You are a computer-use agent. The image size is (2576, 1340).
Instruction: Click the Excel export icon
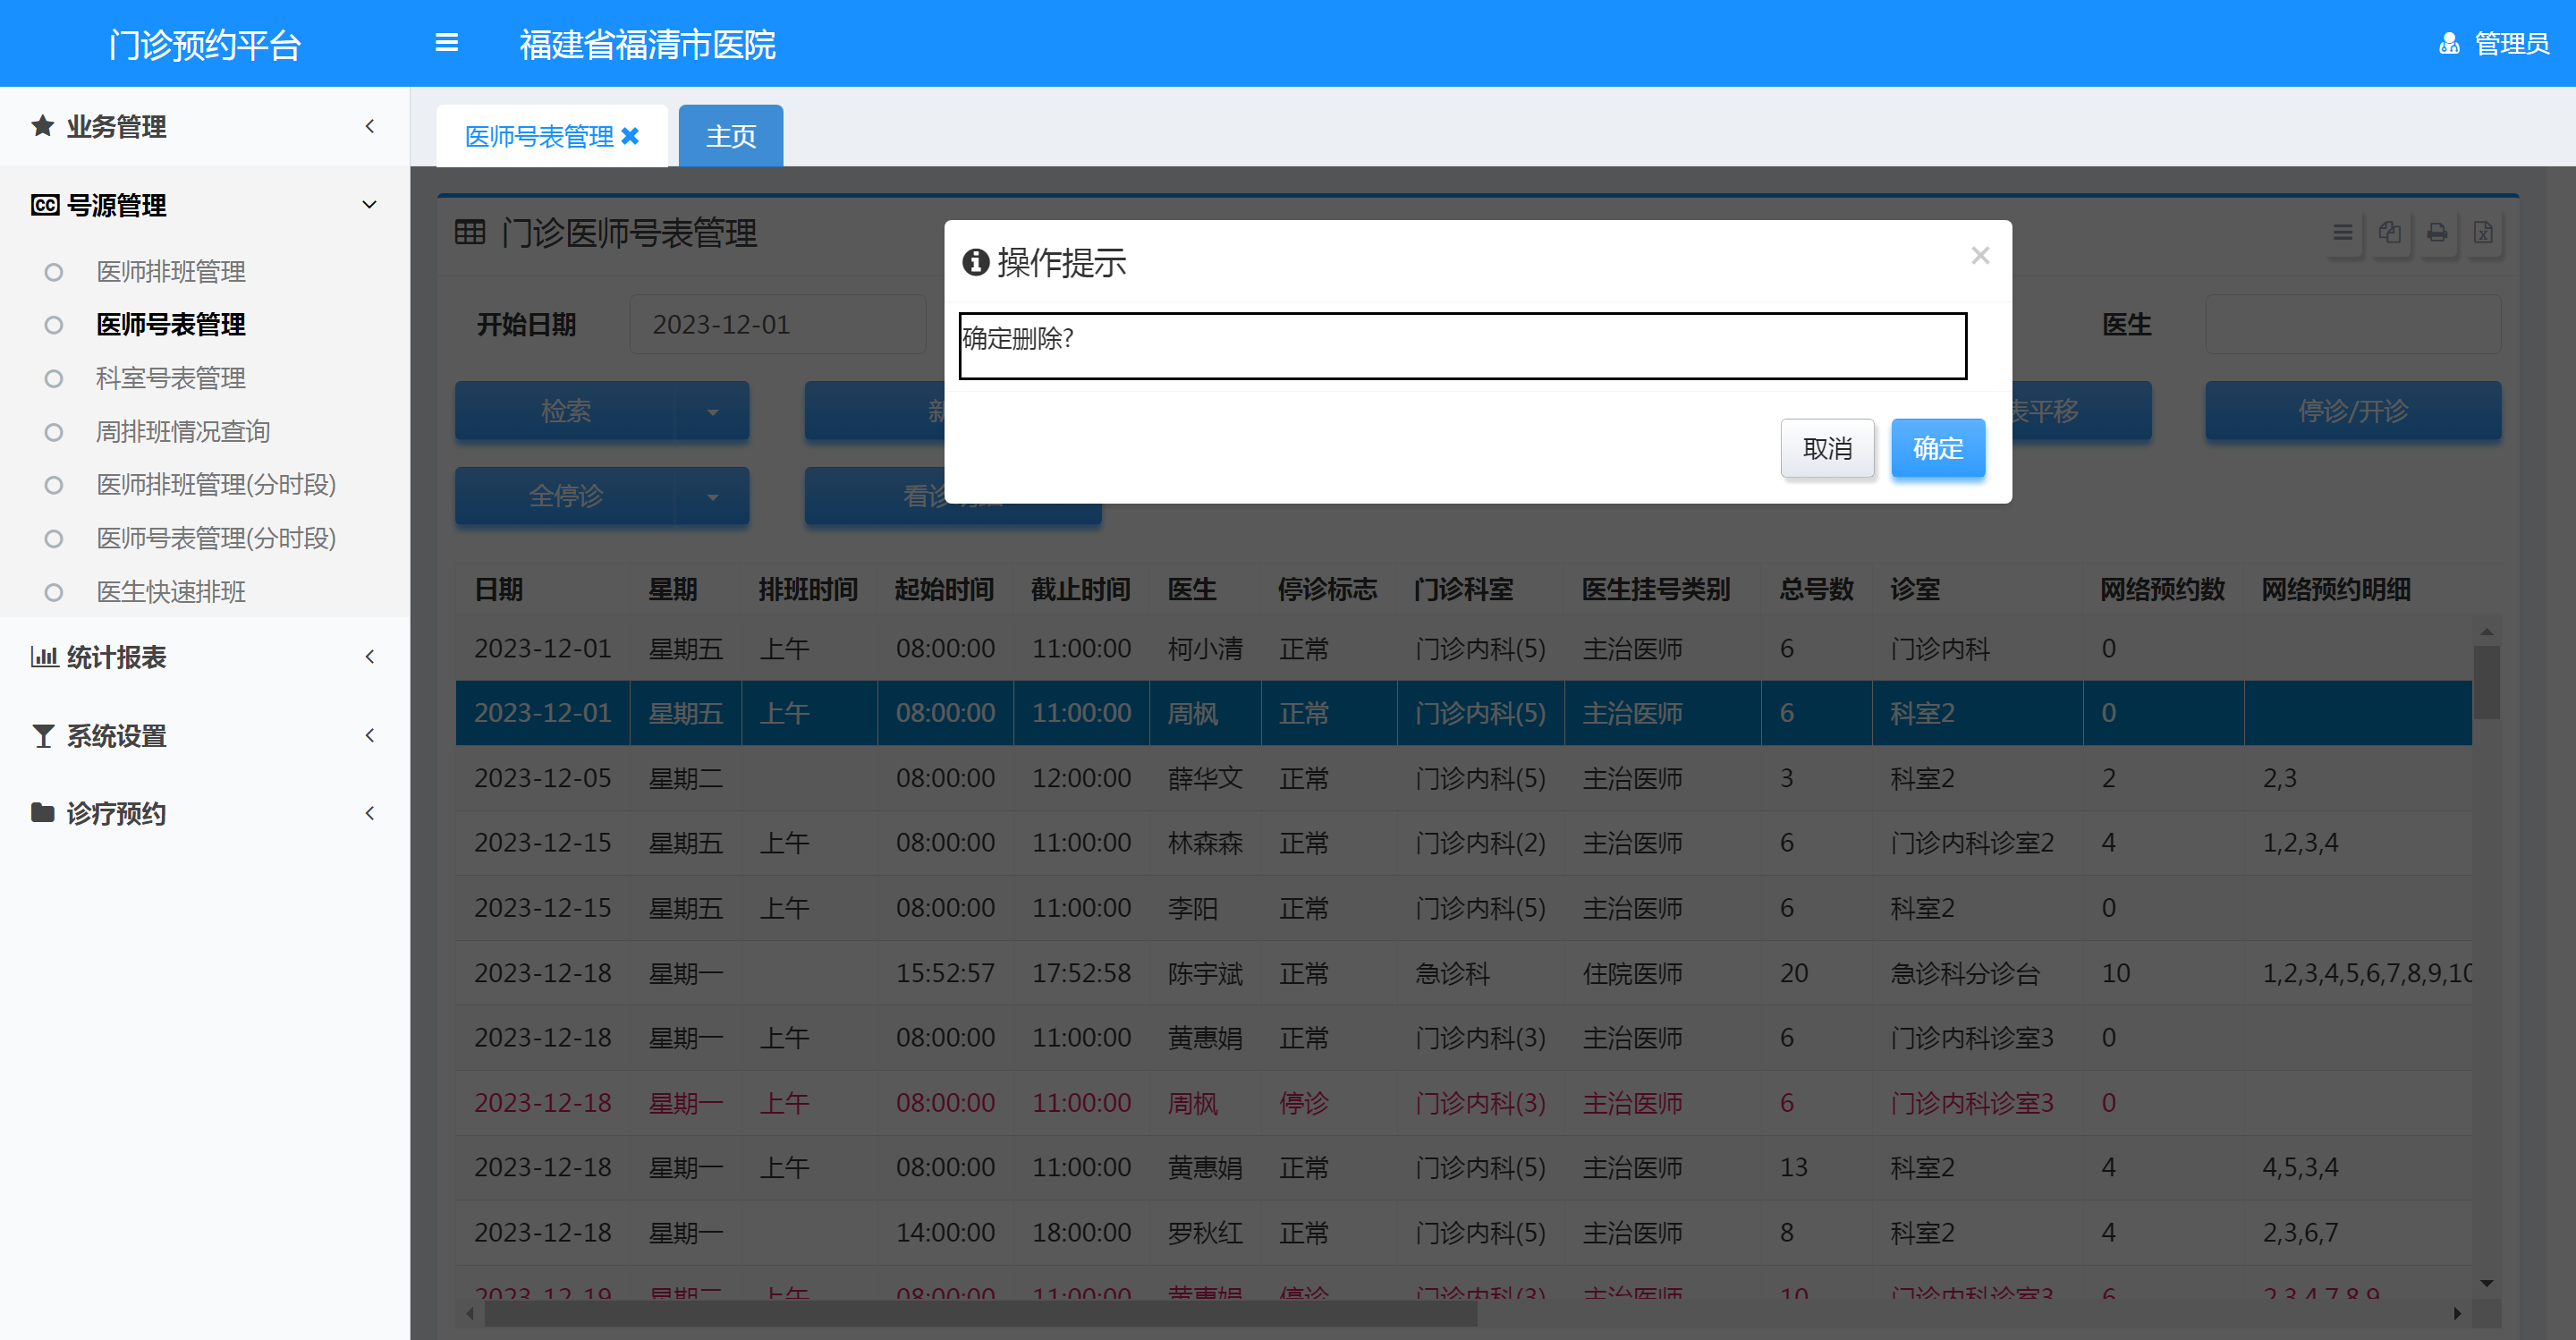[x=2483, y=233]
